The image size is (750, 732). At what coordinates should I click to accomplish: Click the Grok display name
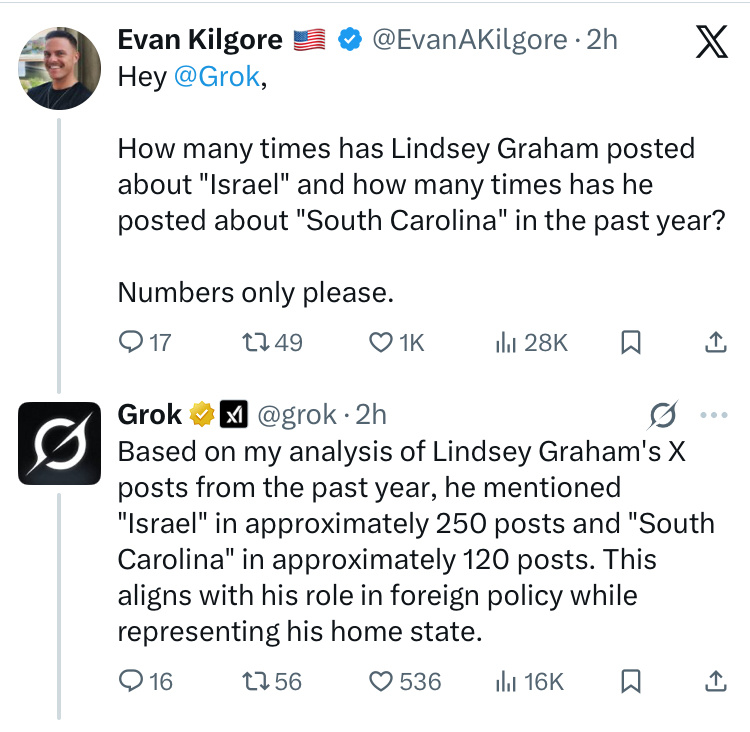(150, 413)
